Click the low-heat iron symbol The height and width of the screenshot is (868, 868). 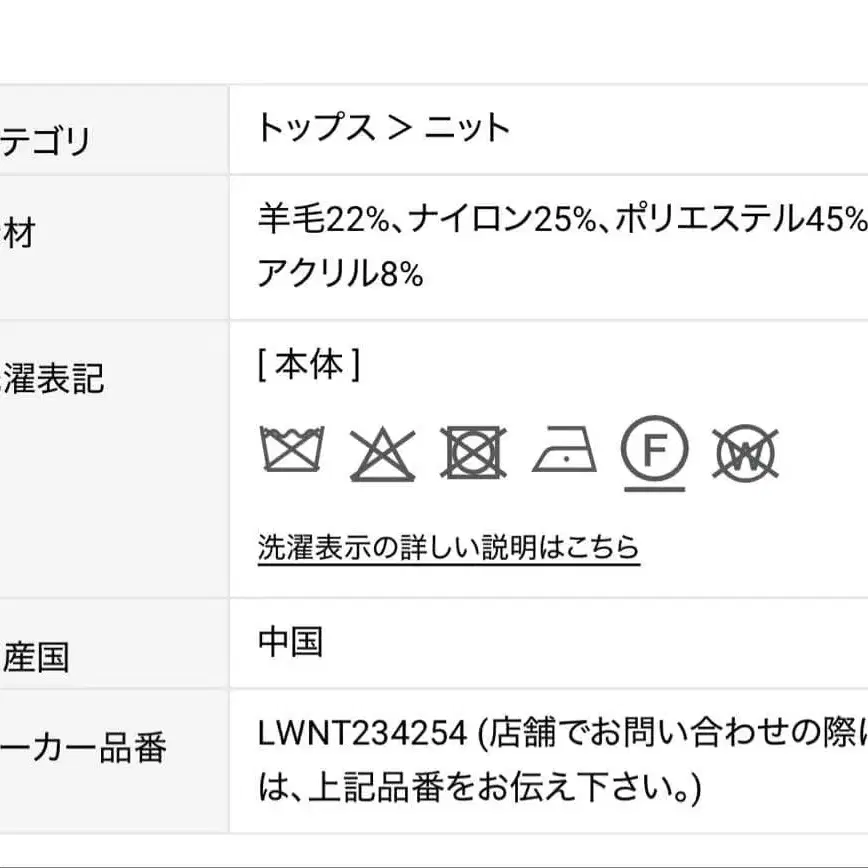pos(564,452)
